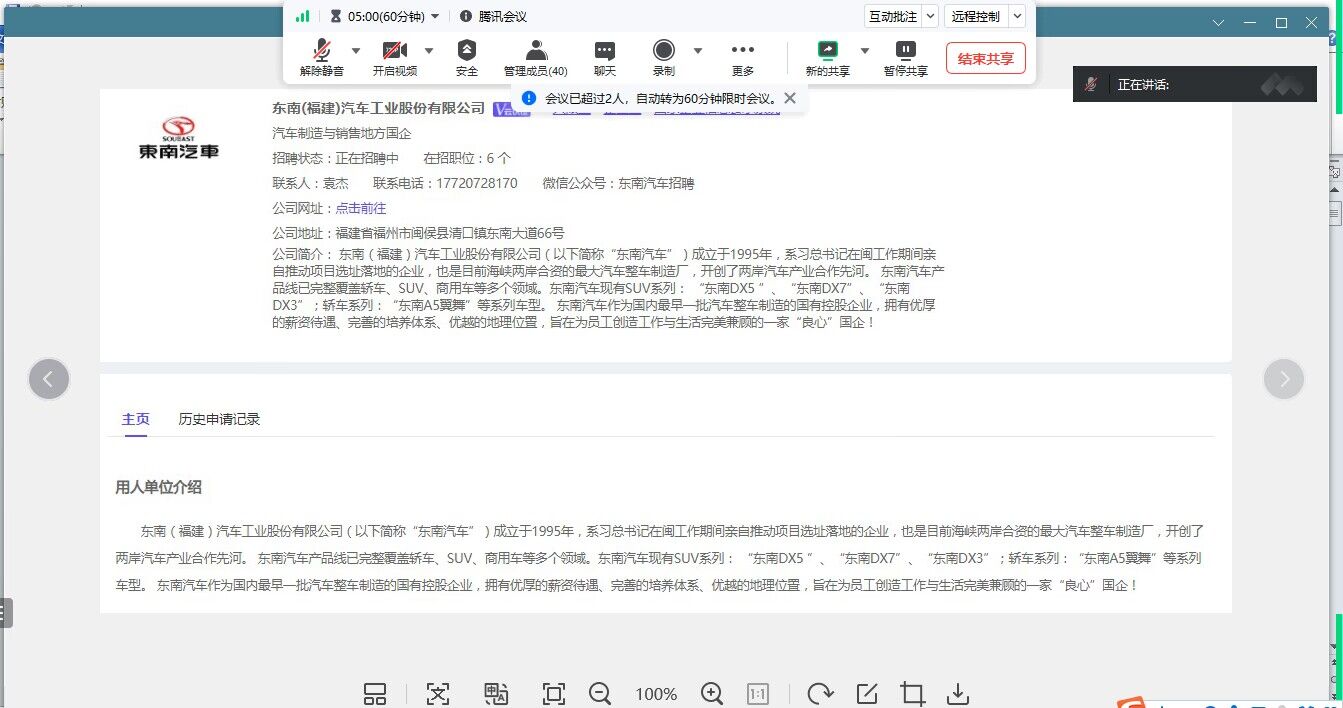Viewport: 1343px width, 708px height.
Task: Open the window title bar dropdown chevron
Action: (1218, 22)
